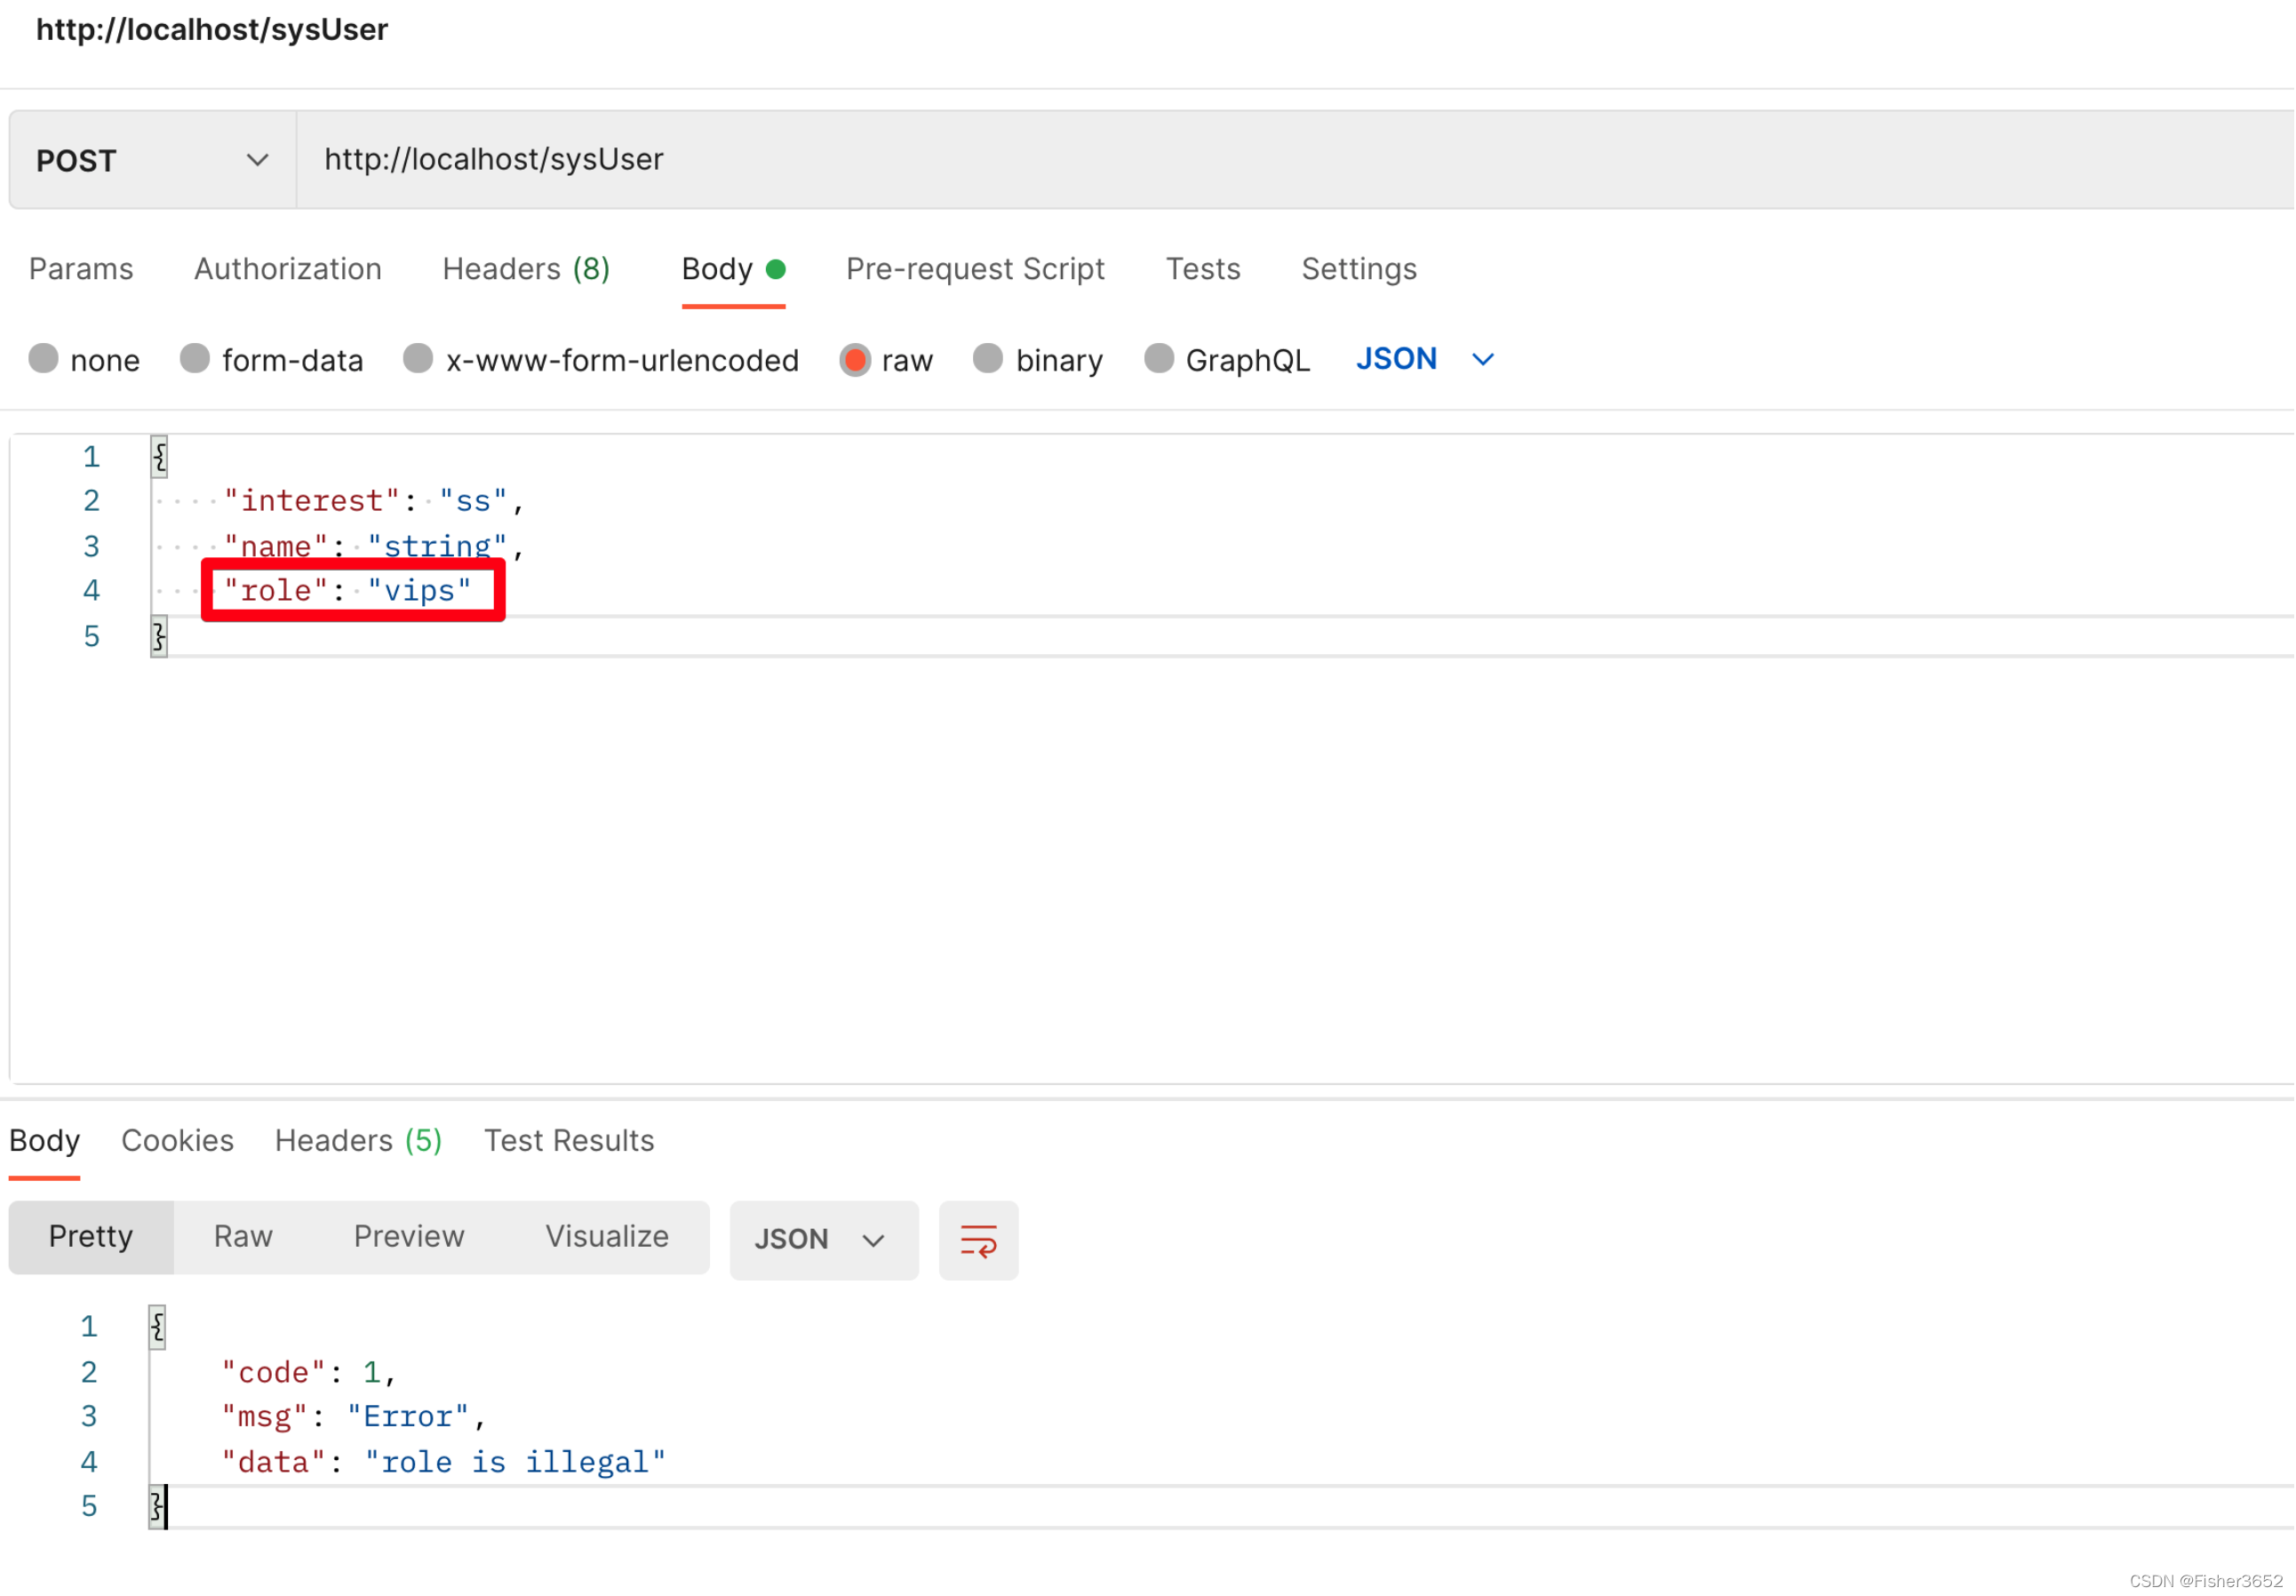Open the response JSON format dropdown
This screenshot has height=1596, width=2296.
coord(824,1241)
